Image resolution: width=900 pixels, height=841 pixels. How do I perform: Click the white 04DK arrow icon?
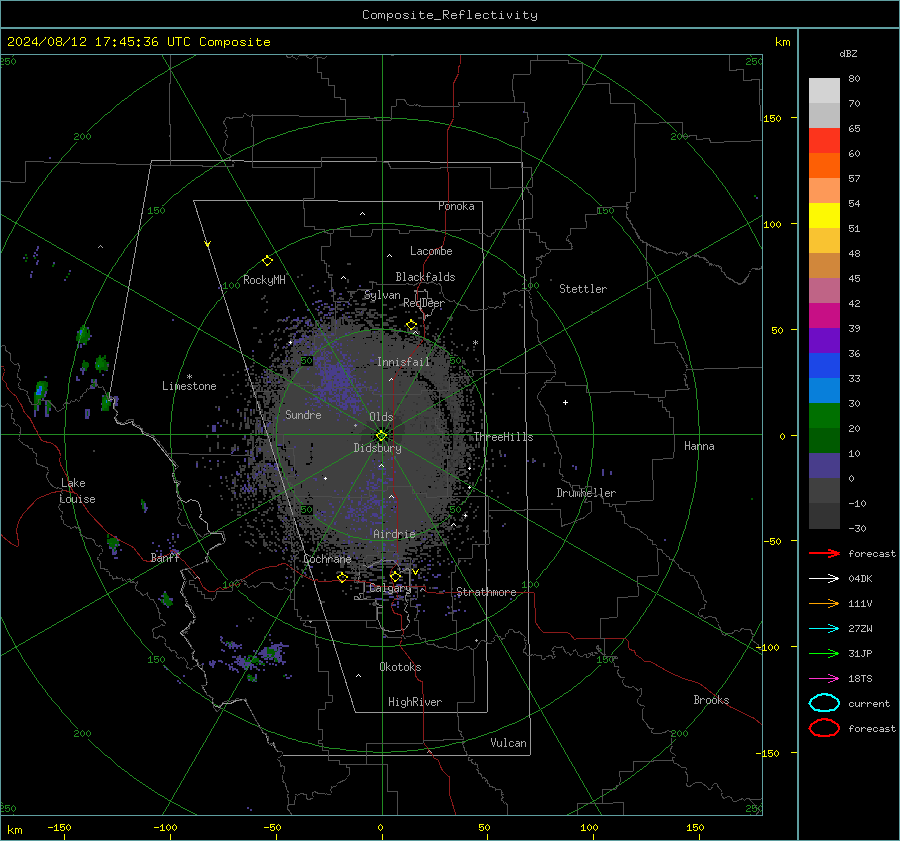click(x=824, y=579)
